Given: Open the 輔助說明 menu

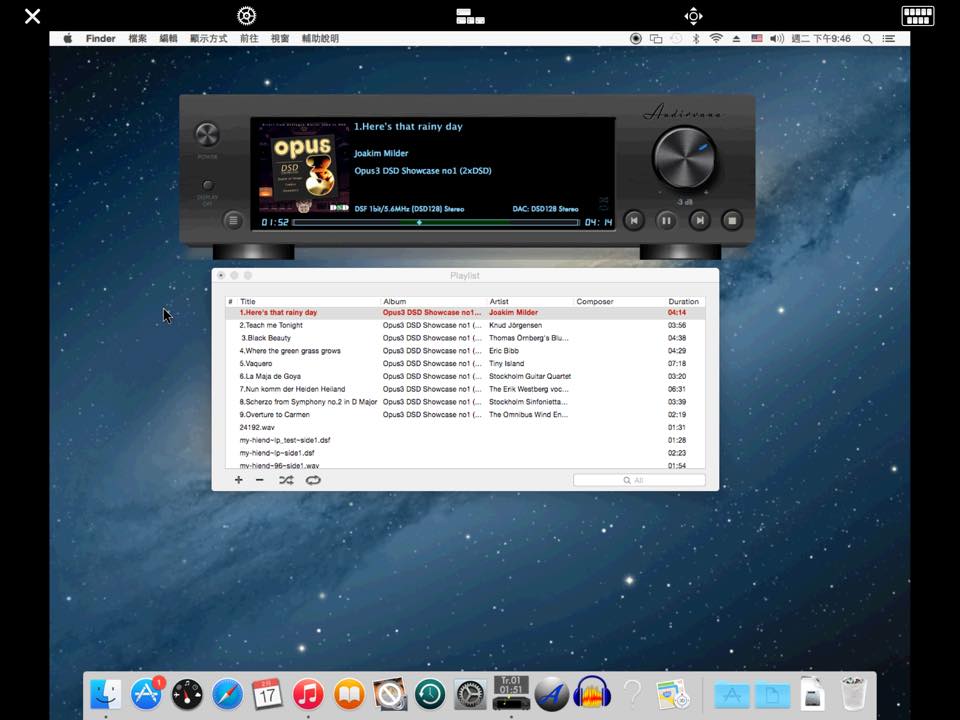Looking at the screenshot, I should 320,39.
